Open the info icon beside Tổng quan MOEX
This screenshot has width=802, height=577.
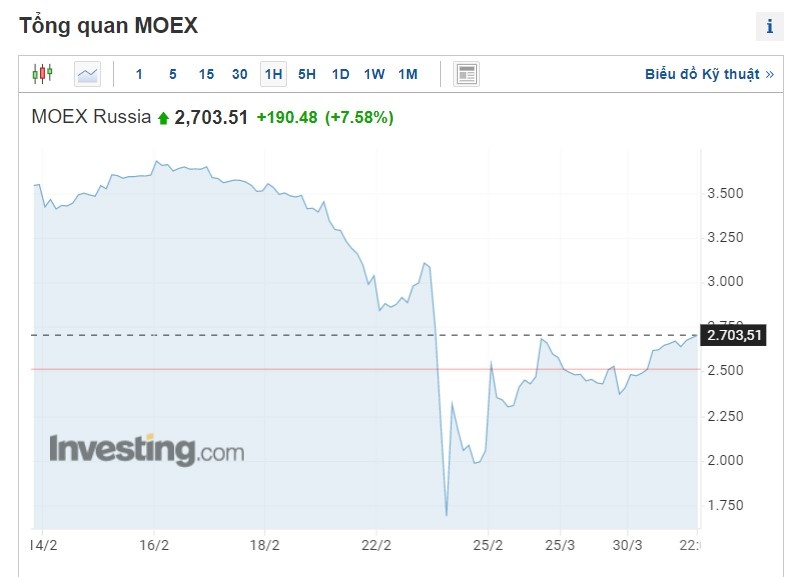769,27
